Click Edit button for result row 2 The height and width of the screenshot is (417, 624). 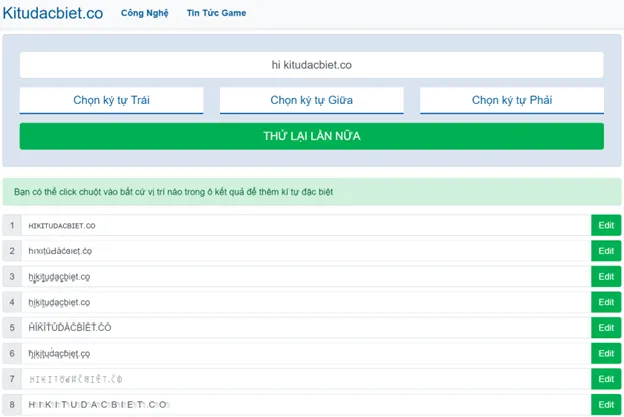(605, 251)
